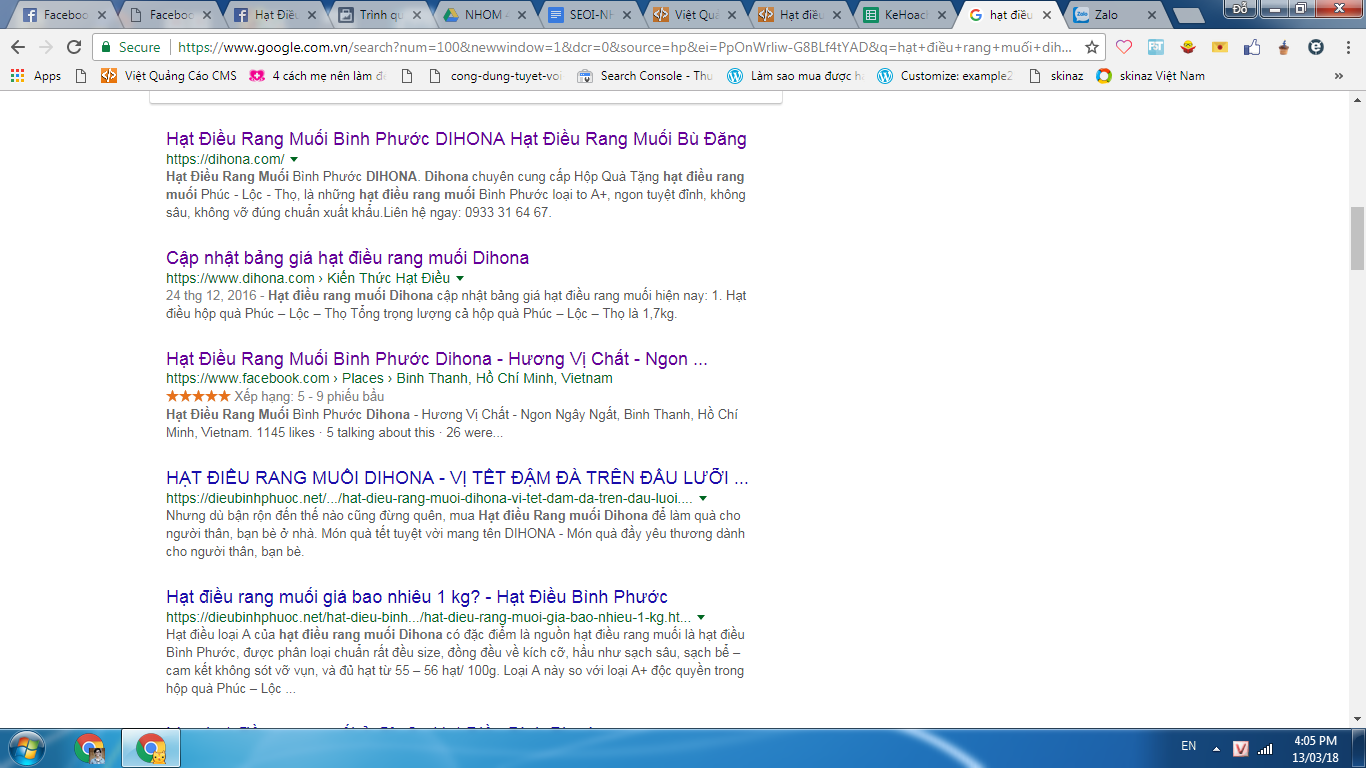Show hidden system tray icons
The width and height of the screenshot is (1366, 768).
click(x=1215, y=747)
